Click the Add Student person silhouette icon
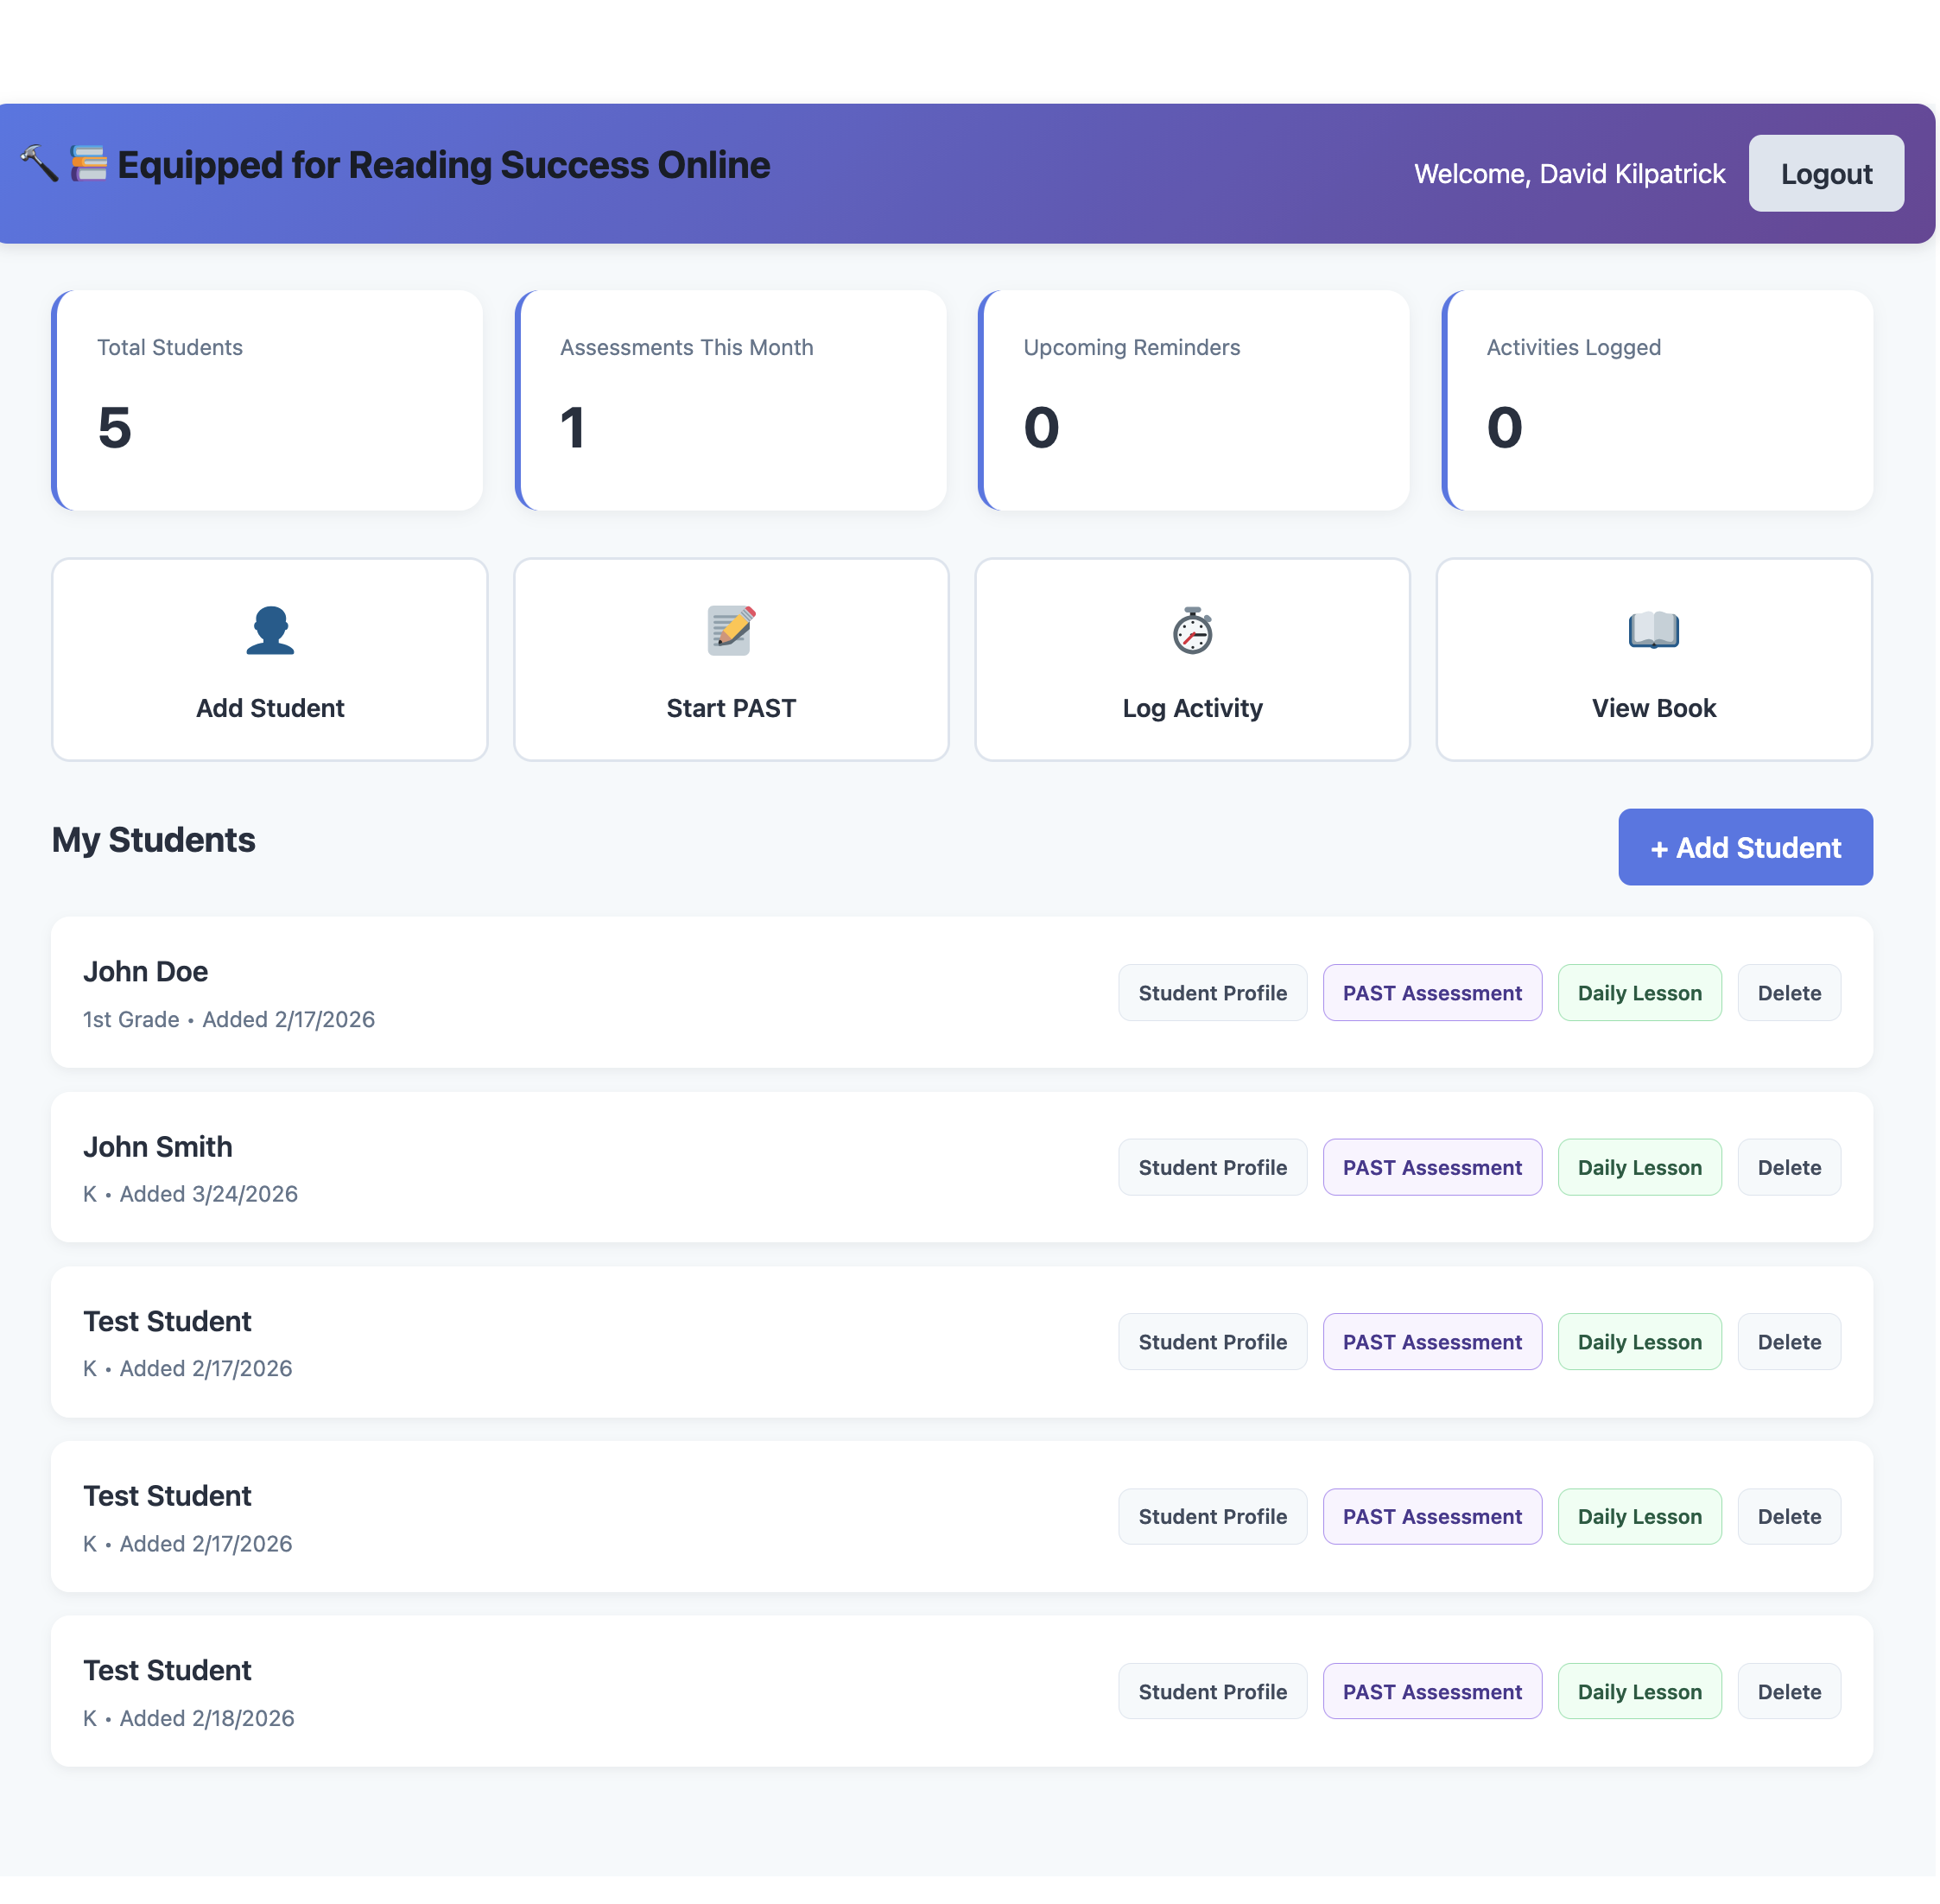The height and width of the screenshot is (1904, 1940). tap(270, 631)
